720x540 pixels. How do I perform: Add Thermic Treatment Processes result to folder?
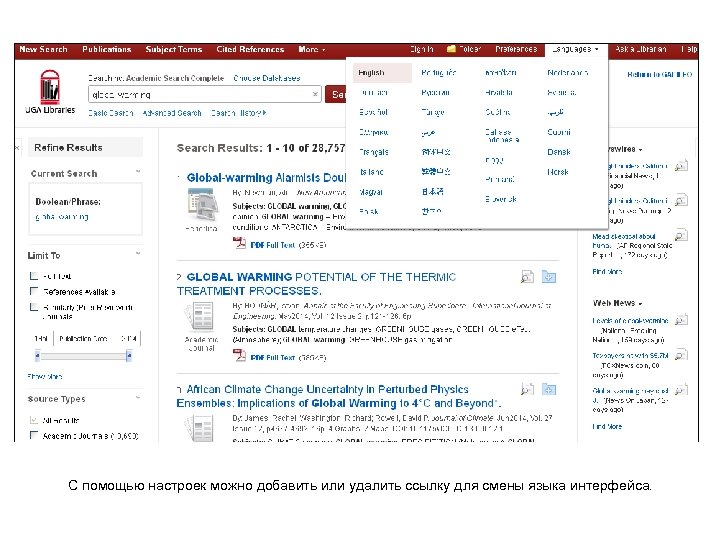point(549,277)
